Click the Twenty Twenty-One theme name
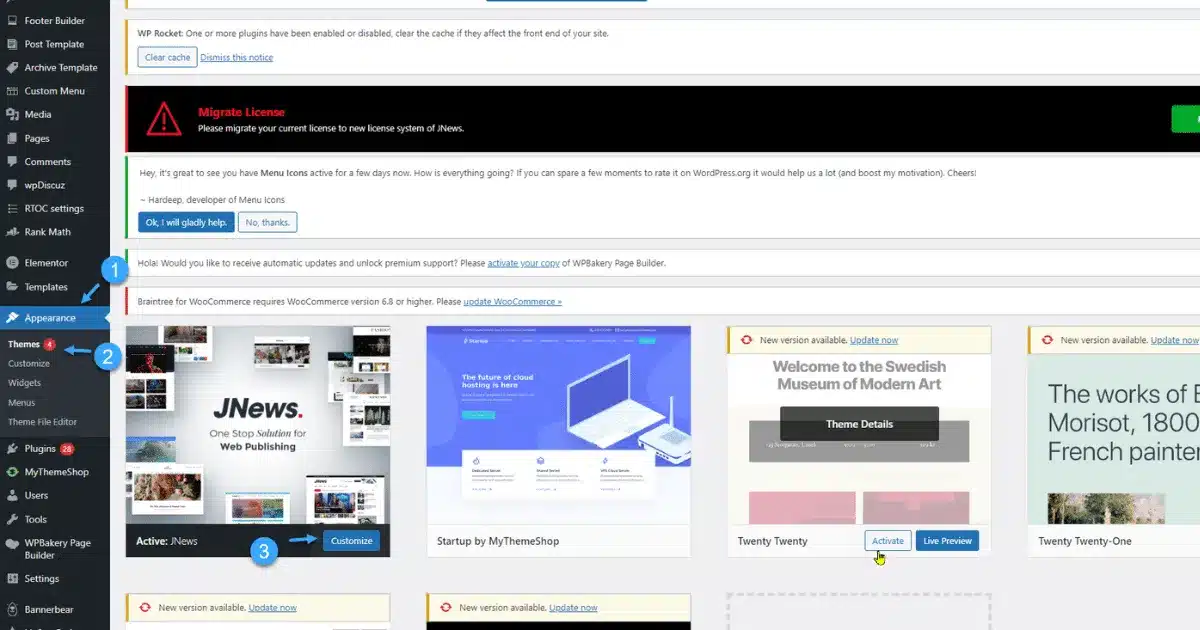This screenshot has width=1200, height=630. [1084, 541]
